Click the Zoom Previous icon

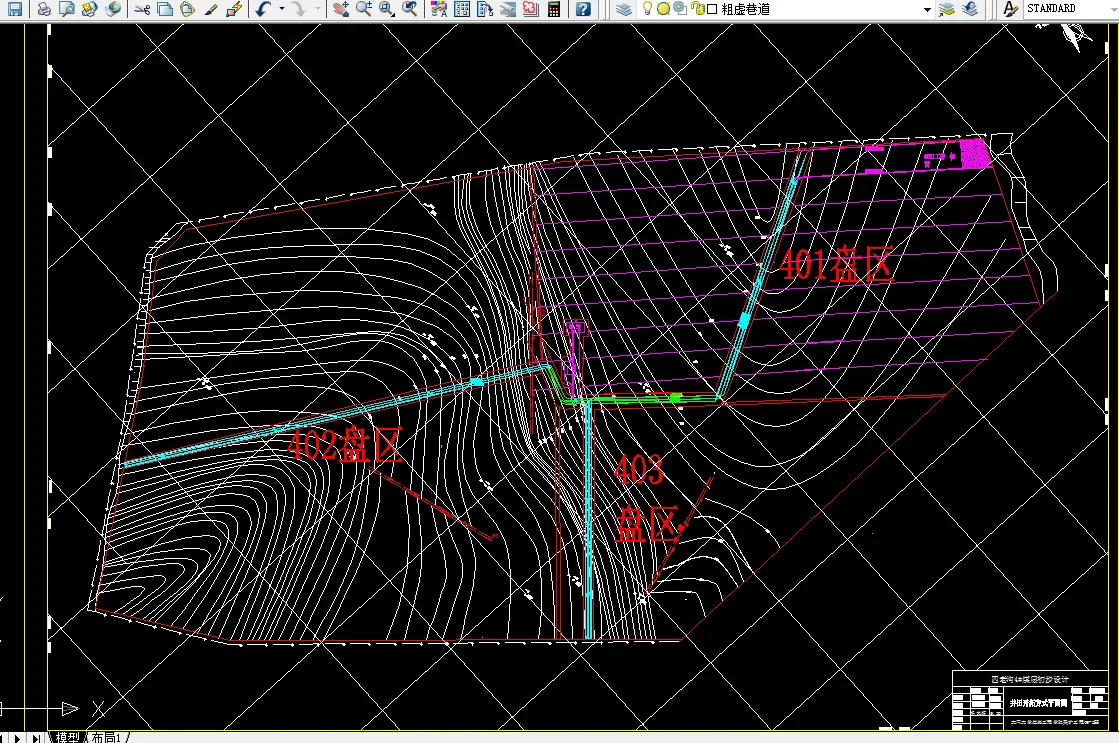[x=410, y=9]
